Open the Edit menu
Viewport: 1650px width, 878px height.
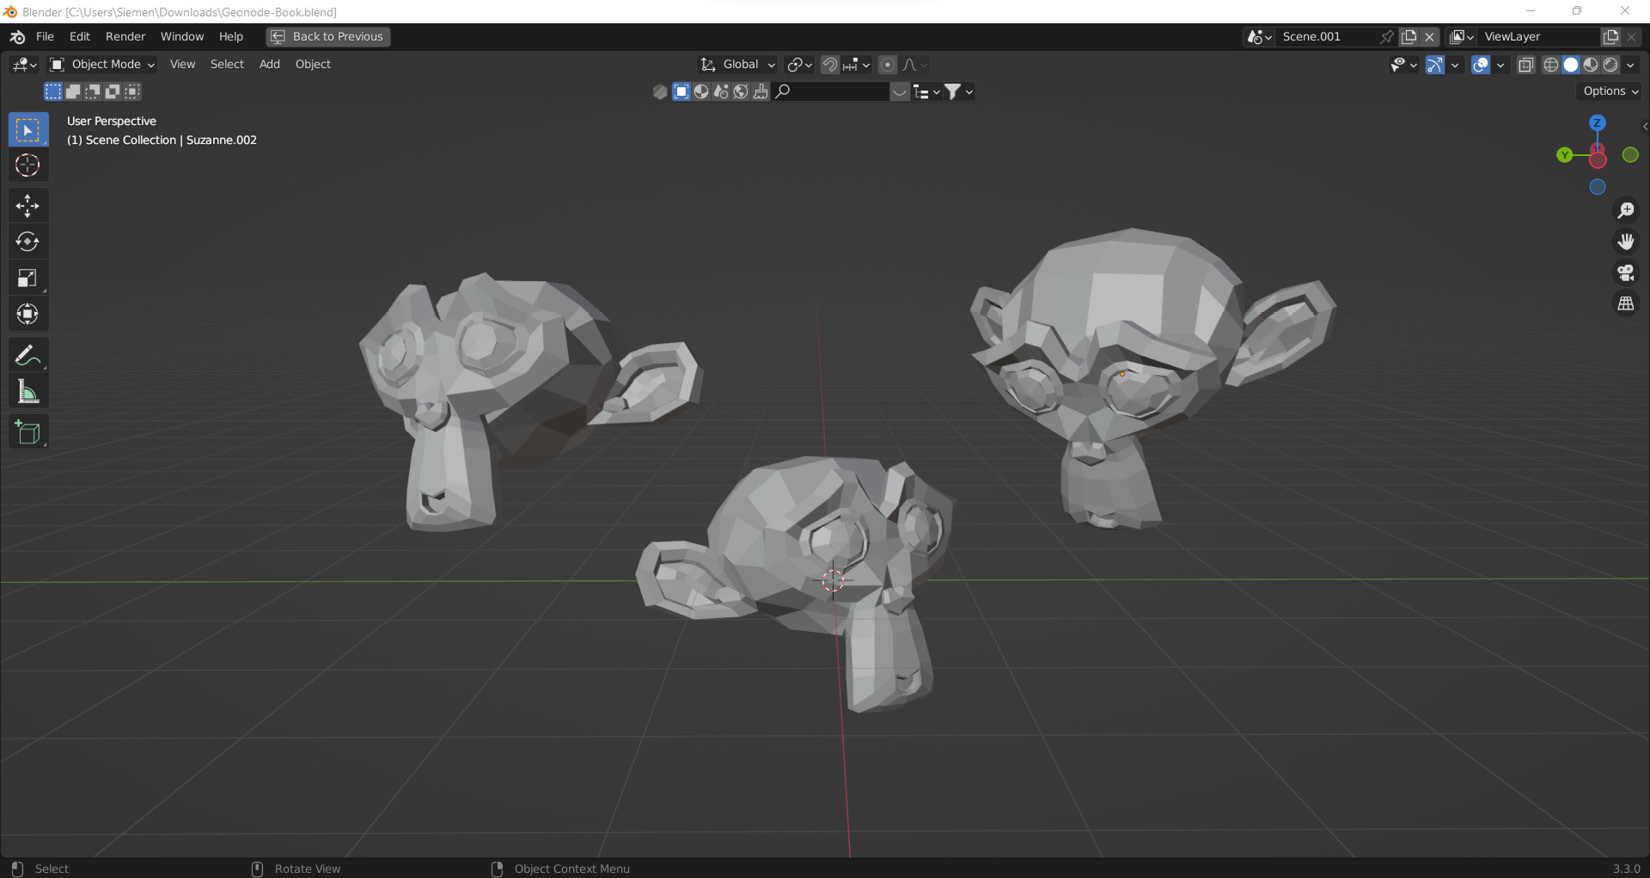pyautogui.click(x=79, y=36)
